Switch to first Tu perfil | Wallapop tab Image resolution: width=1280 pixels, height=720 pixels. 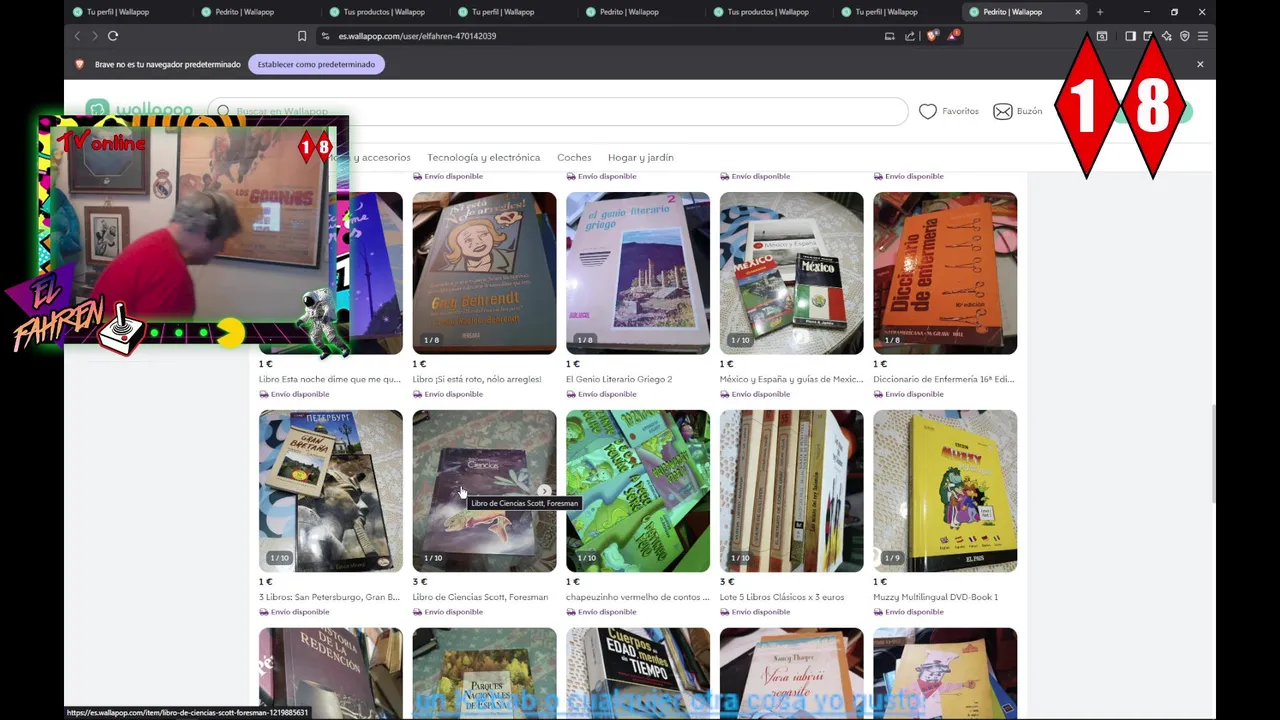(x=128, y=12)
